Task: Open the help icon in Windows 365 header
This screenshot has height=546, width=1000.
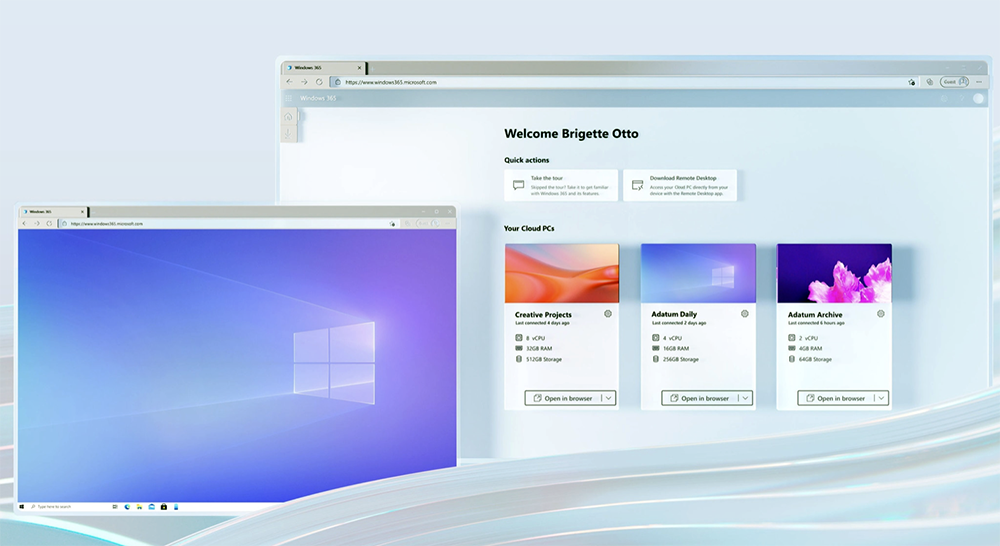Action: click(962, 98)
